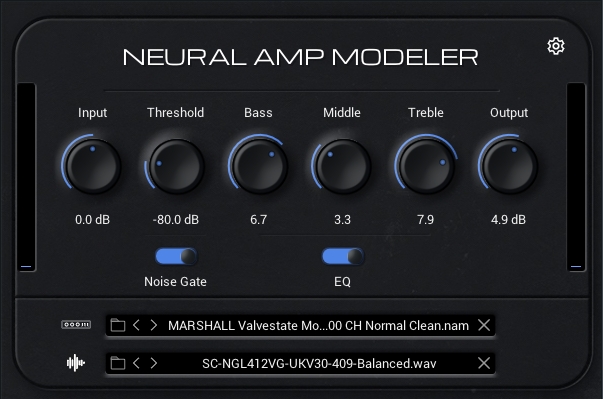Open the settings gear icon
603x399 pixels.
click(556, 46)
